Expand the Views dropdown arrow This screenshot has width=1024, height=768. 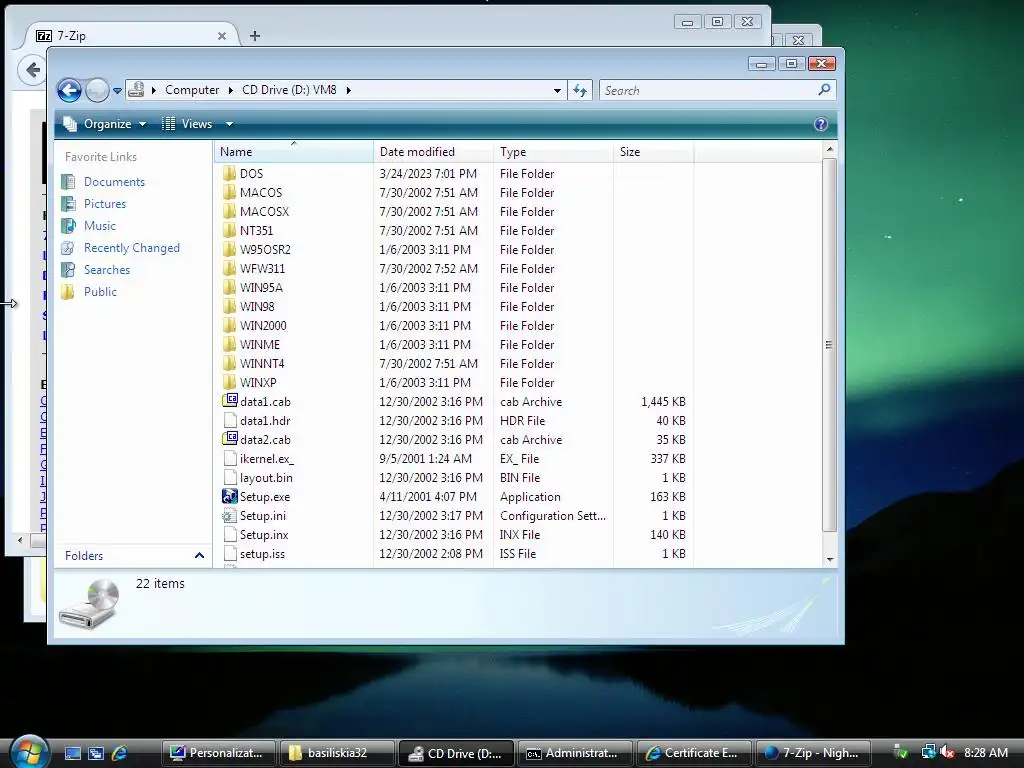click(x=229, y=124)
